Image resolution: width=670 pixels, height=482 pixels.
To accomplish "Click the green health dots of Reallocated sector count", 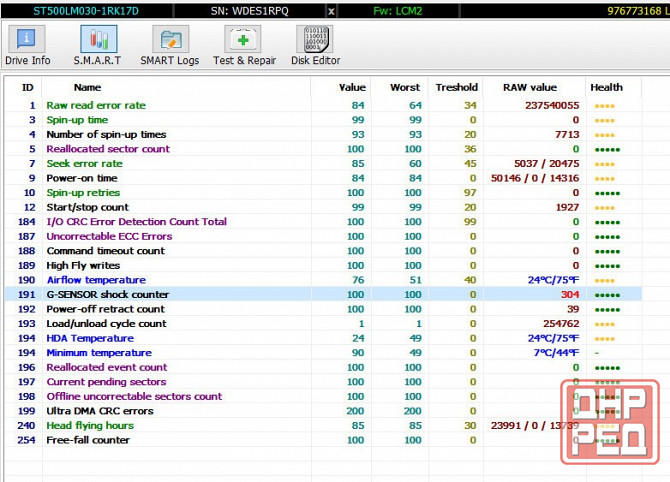I will point(607,150).
